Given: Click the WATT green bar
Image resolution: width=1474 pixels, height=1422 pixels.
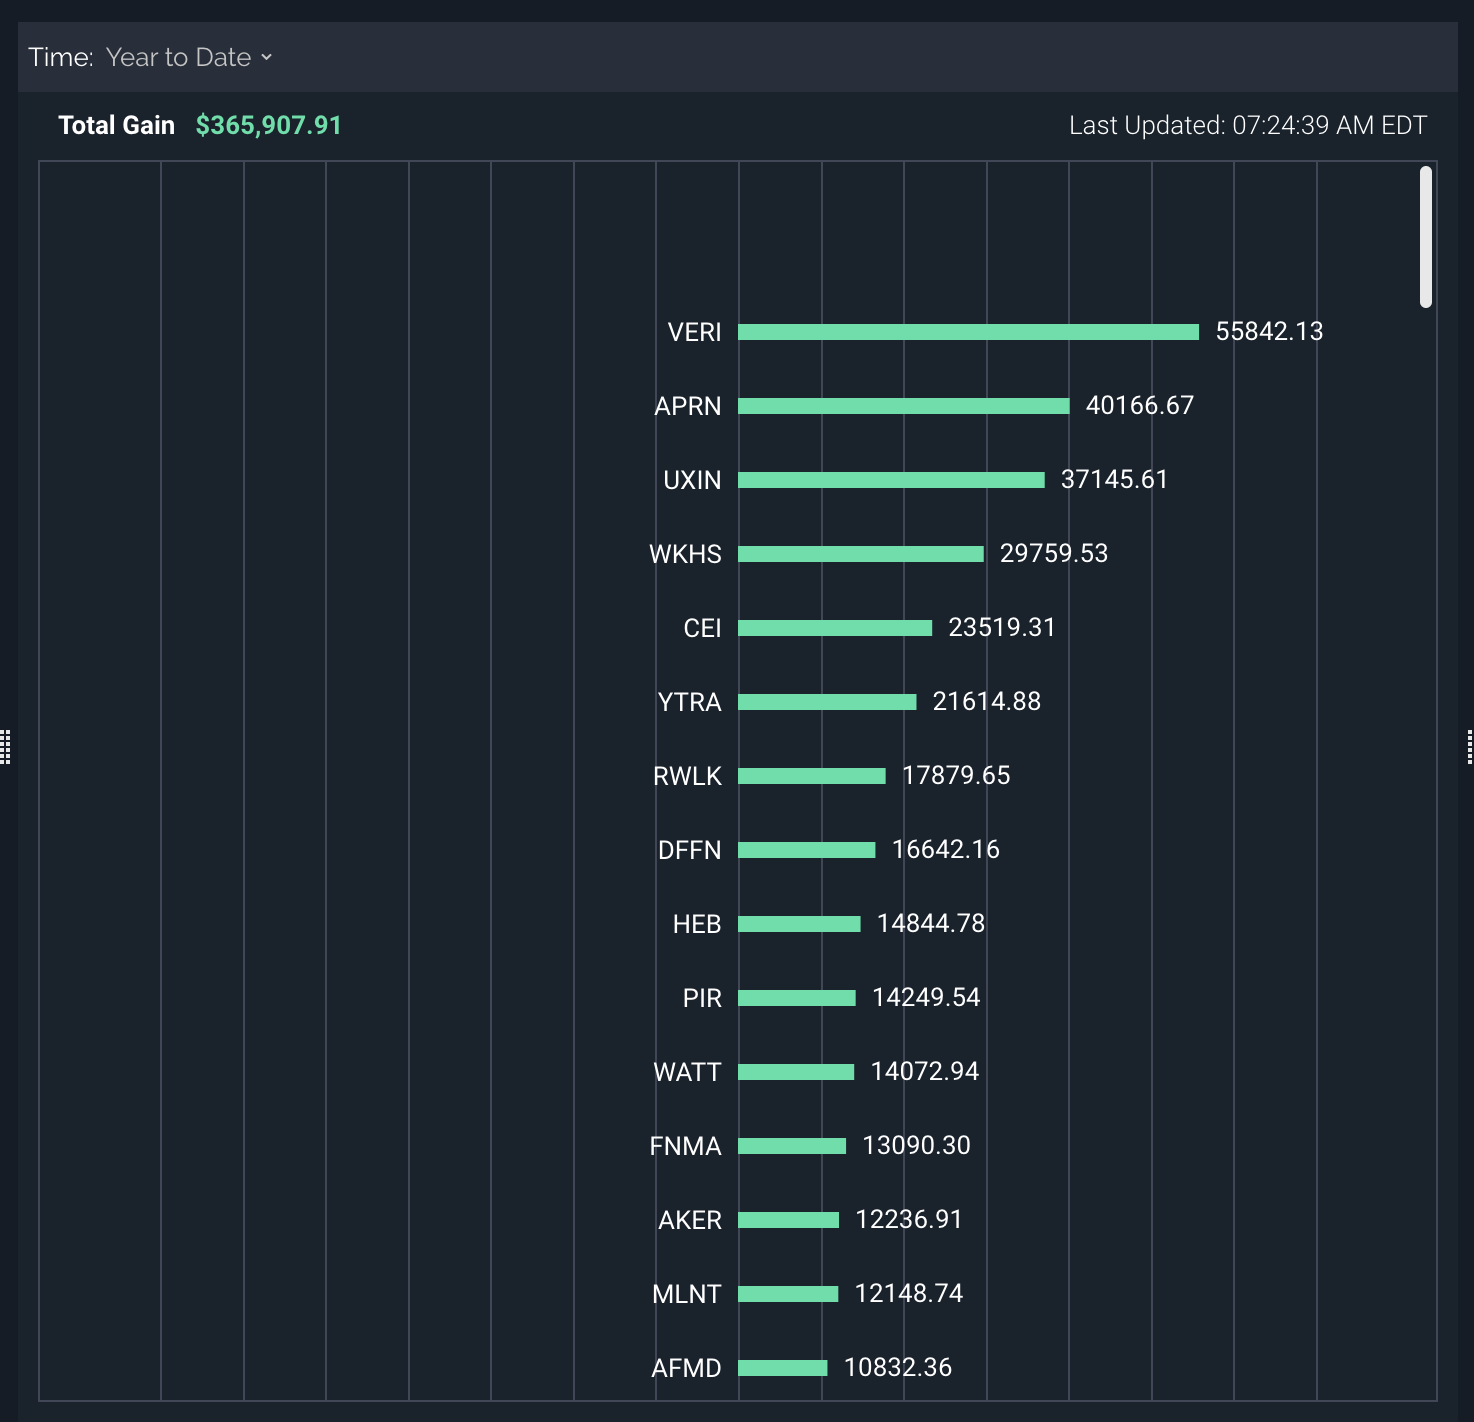Looking at the screenshot, I should pos(796,1072).
